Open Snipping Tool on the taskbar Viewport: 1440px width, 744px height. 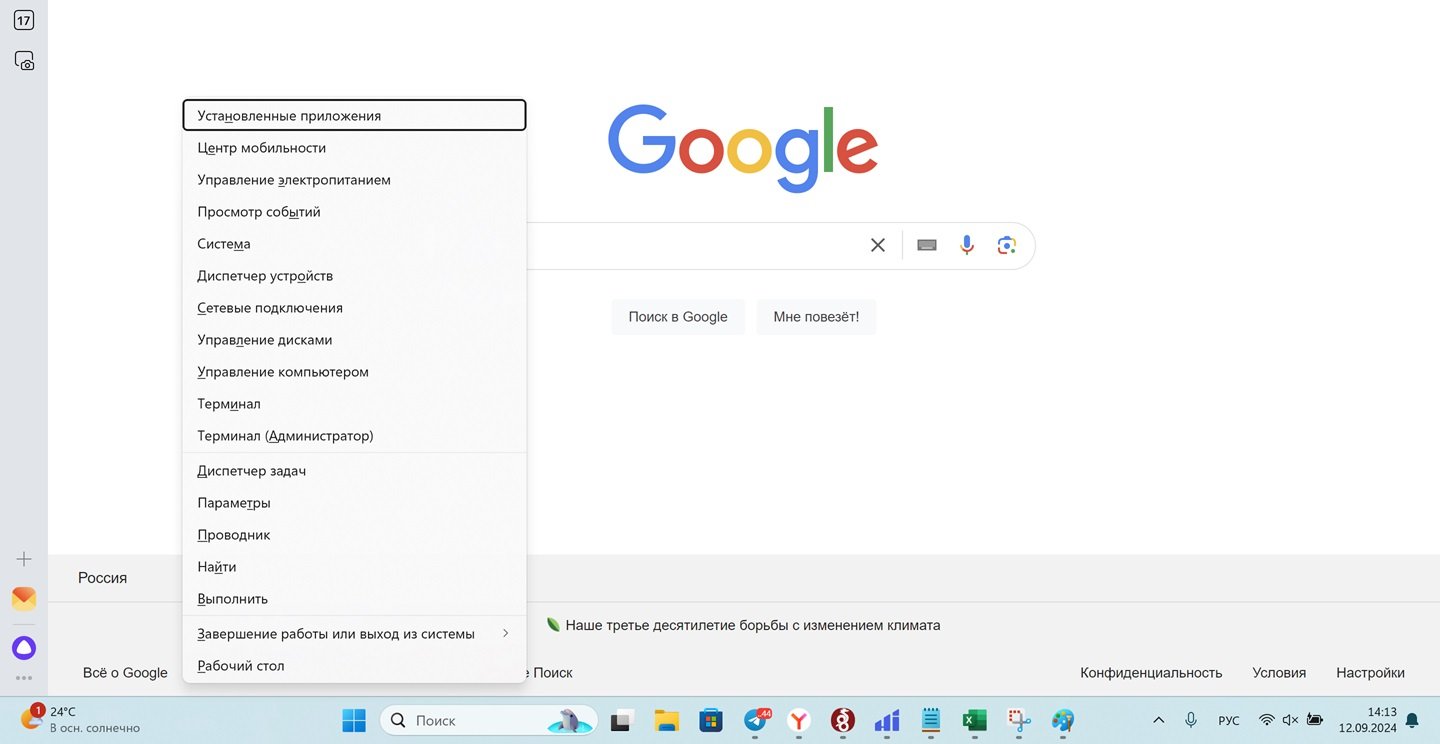(x=1019, y=720)
